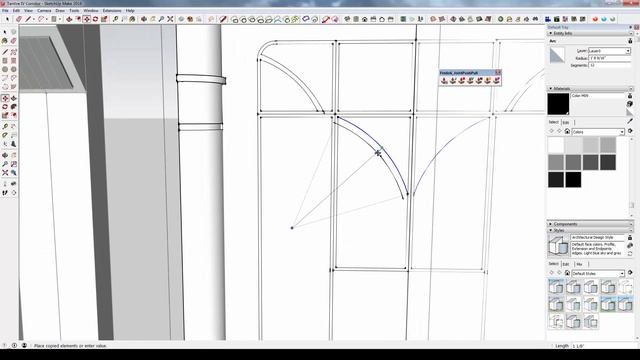Pick the Line pencil in left toolbar

click(5, 52)
